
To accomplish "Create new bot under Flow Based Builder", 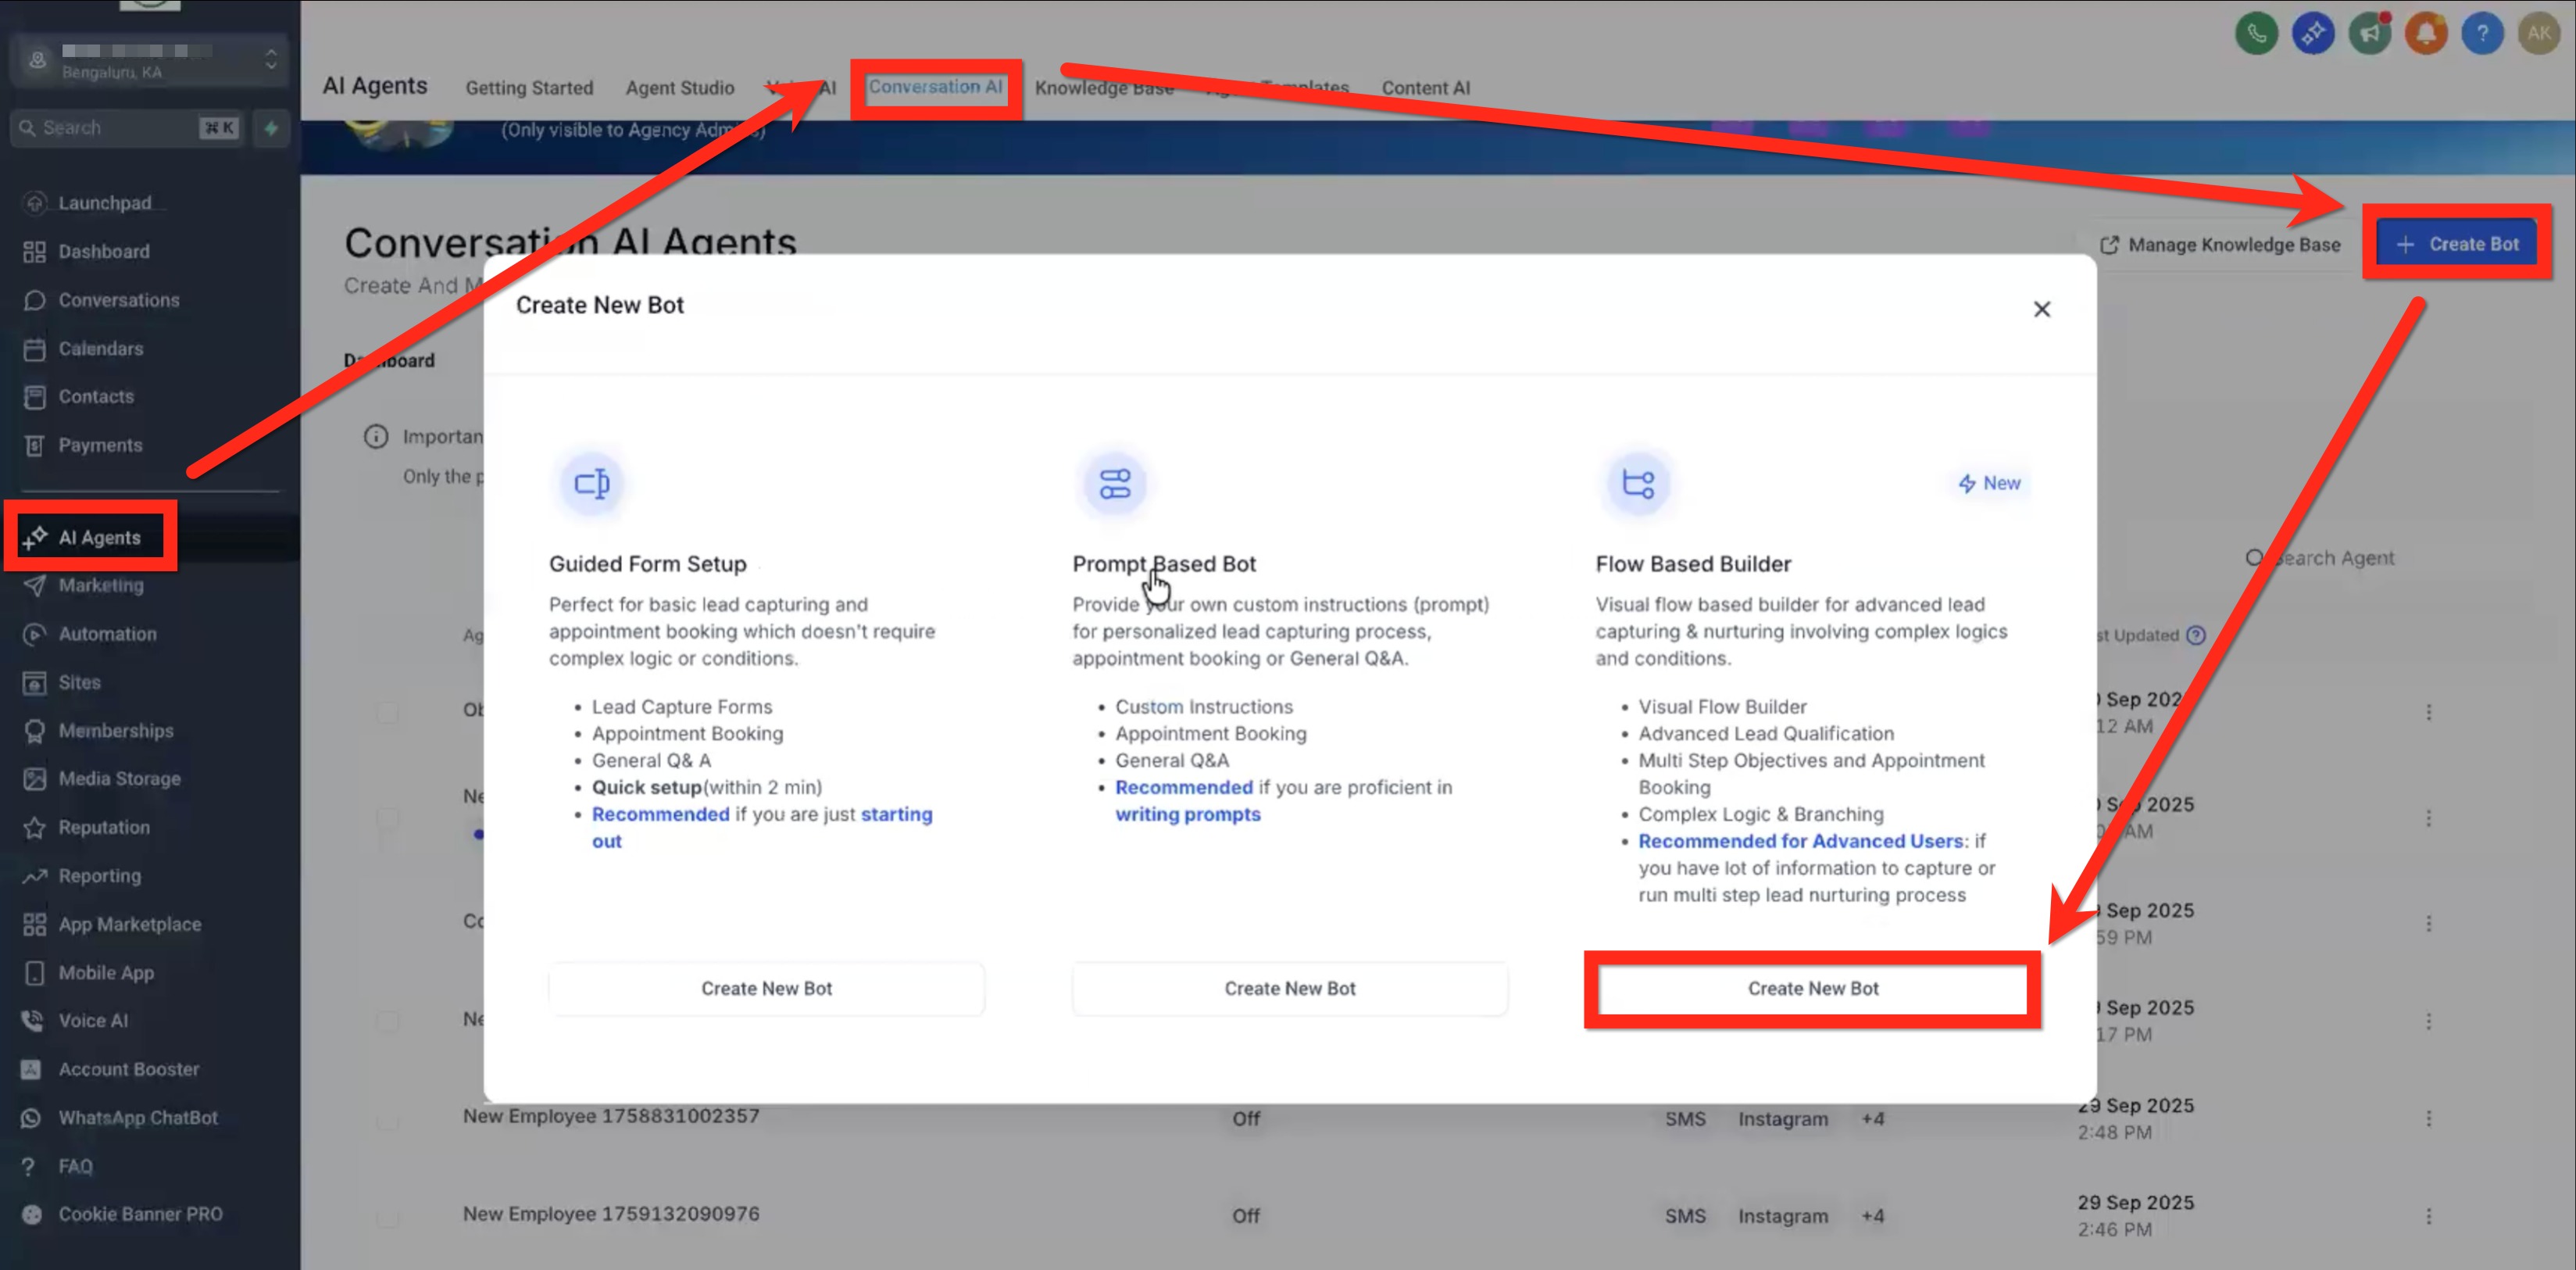I will [x=1812, y=988].
